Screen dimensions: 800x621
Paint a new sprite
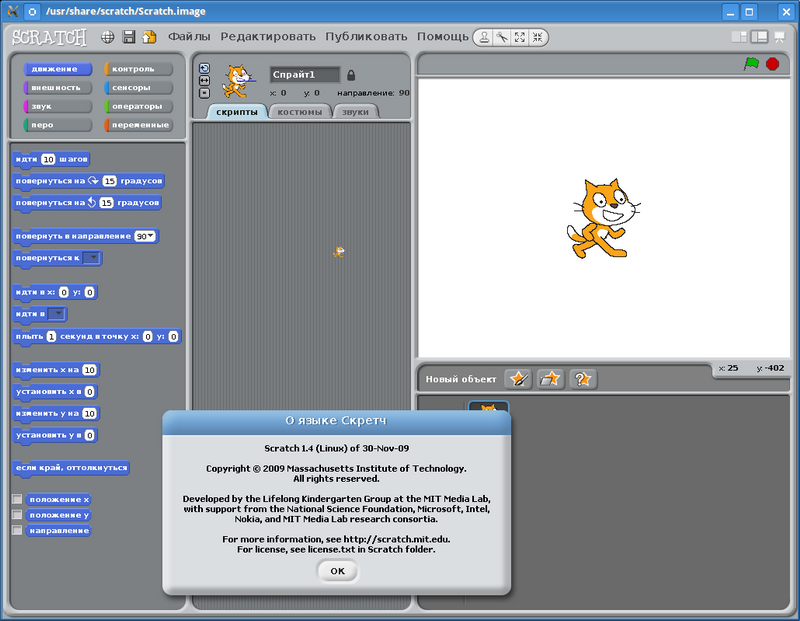point(518,379)
